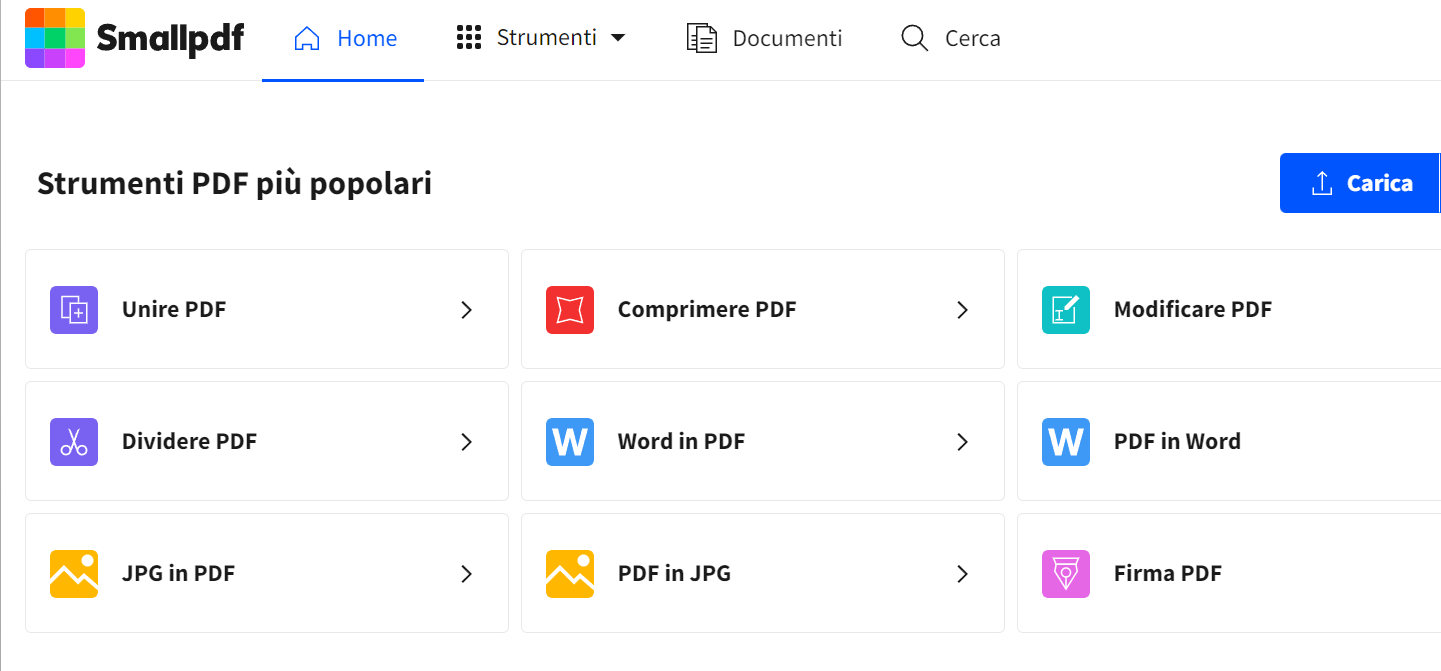Screen dimensions: 1441x671
Task: Click the Dividere PDF scissors icon
Action: coord(74,442)
